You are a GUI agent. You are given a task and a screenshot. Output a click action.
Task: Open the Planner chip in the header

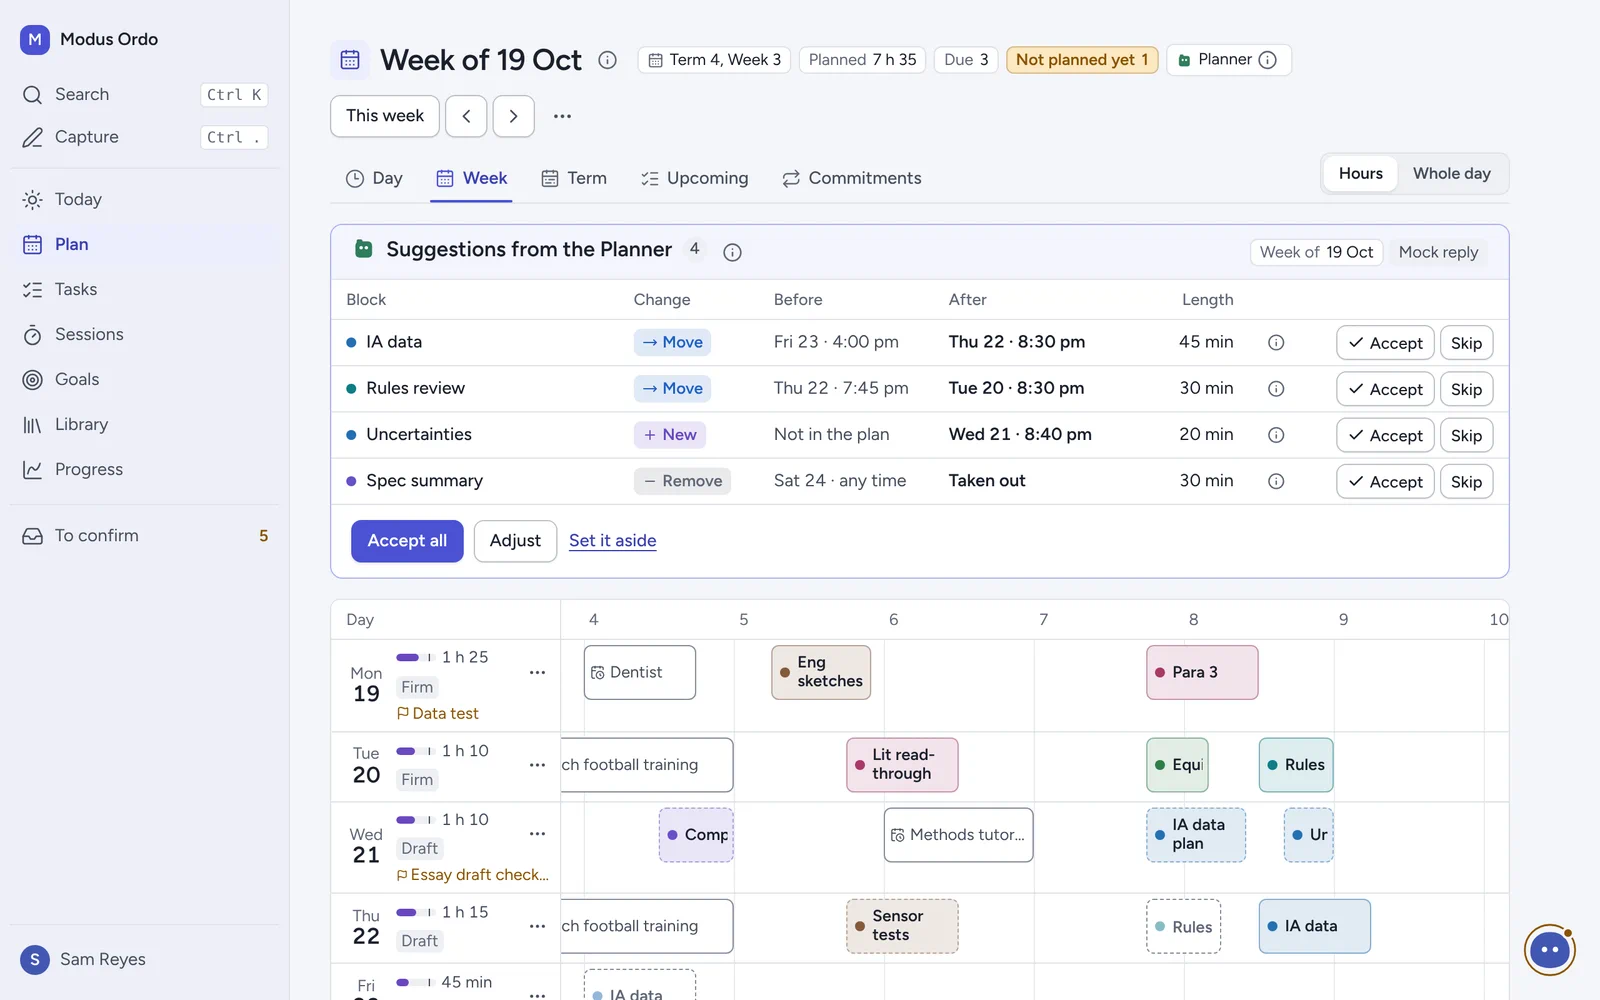click(x=1228, y=60)
